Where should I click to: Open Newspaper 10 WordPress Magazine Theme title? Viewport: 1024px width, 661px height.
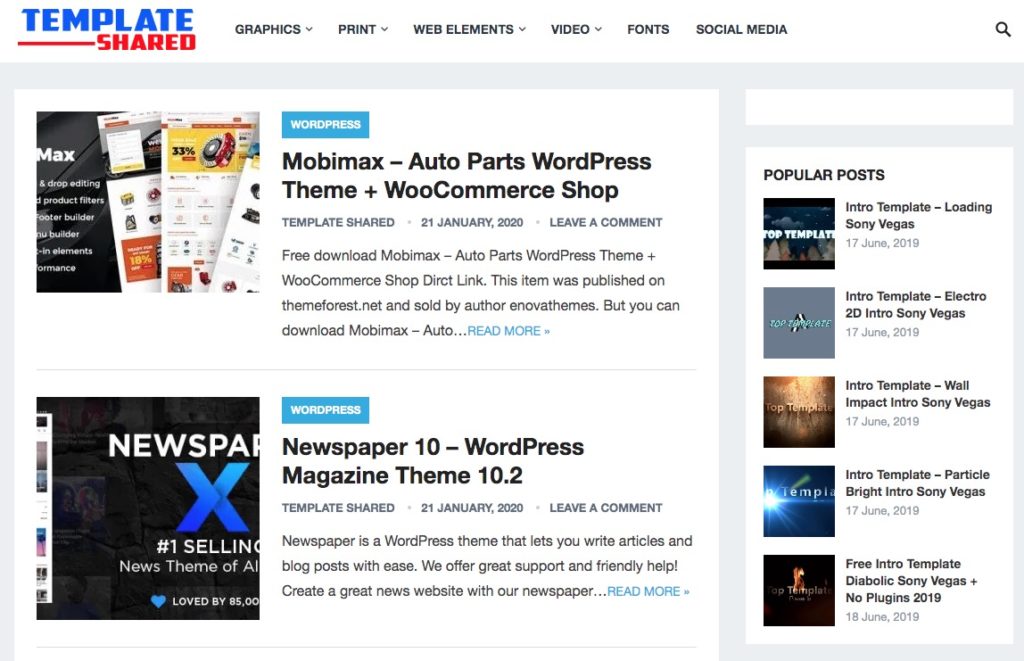[432, 460]
